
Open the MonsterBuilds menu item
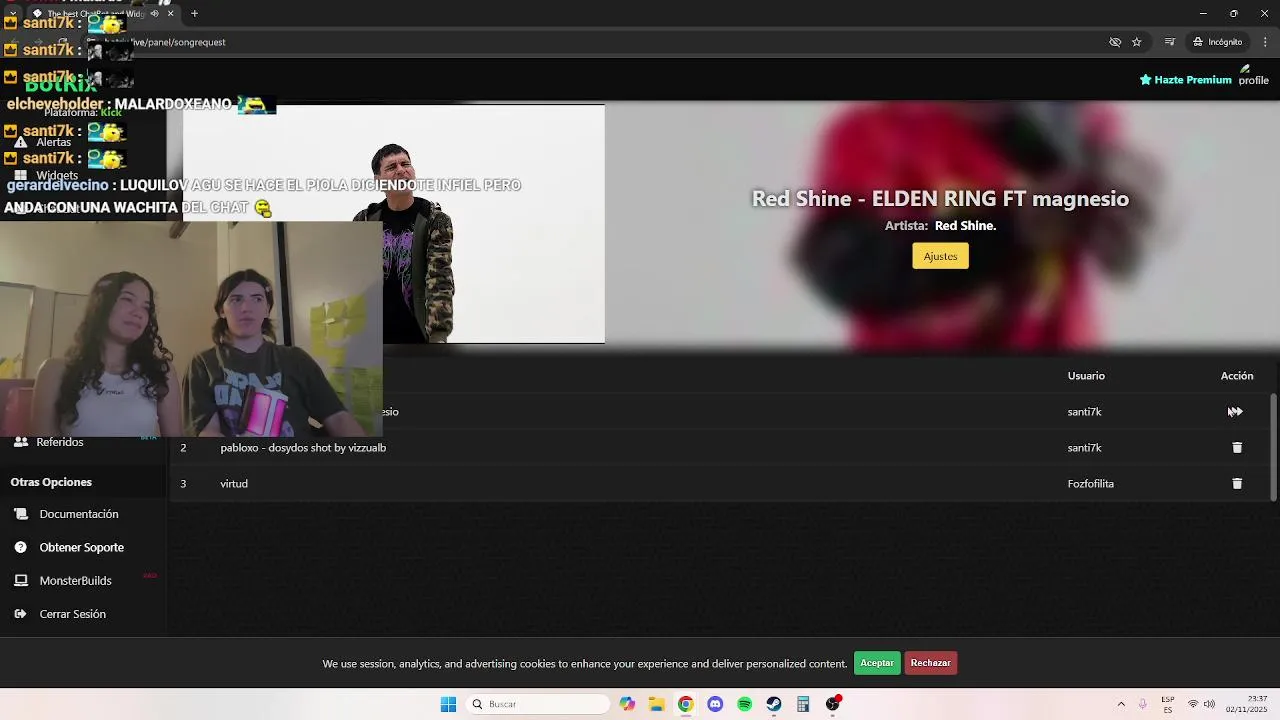76,581
